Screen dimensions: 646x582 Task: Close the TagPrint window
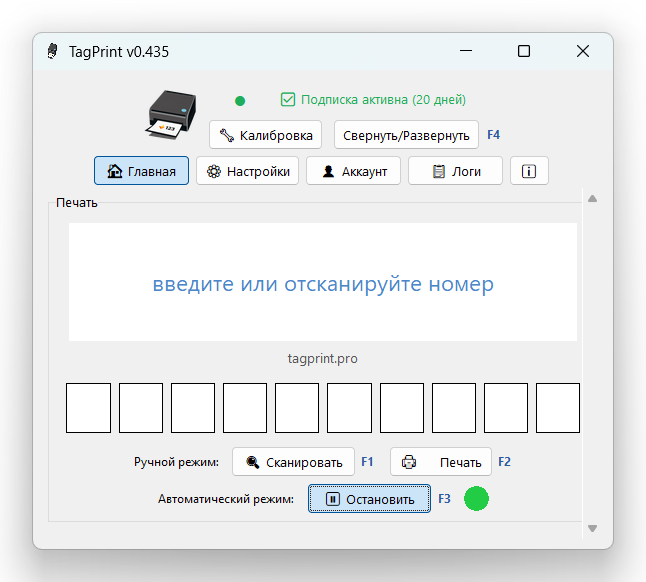pos(583,51)
